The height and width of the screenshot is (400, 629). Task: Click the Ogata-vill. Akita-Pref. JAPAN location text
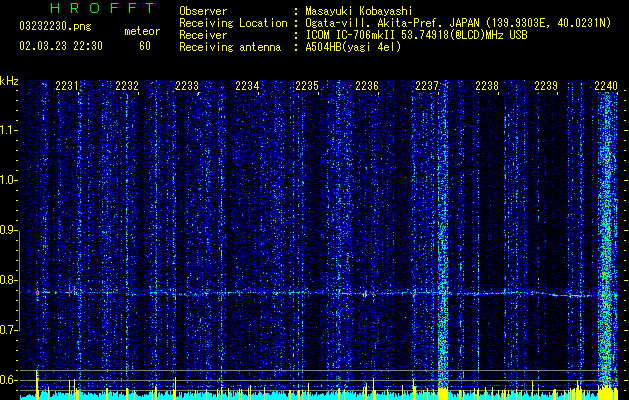[458, 23]
